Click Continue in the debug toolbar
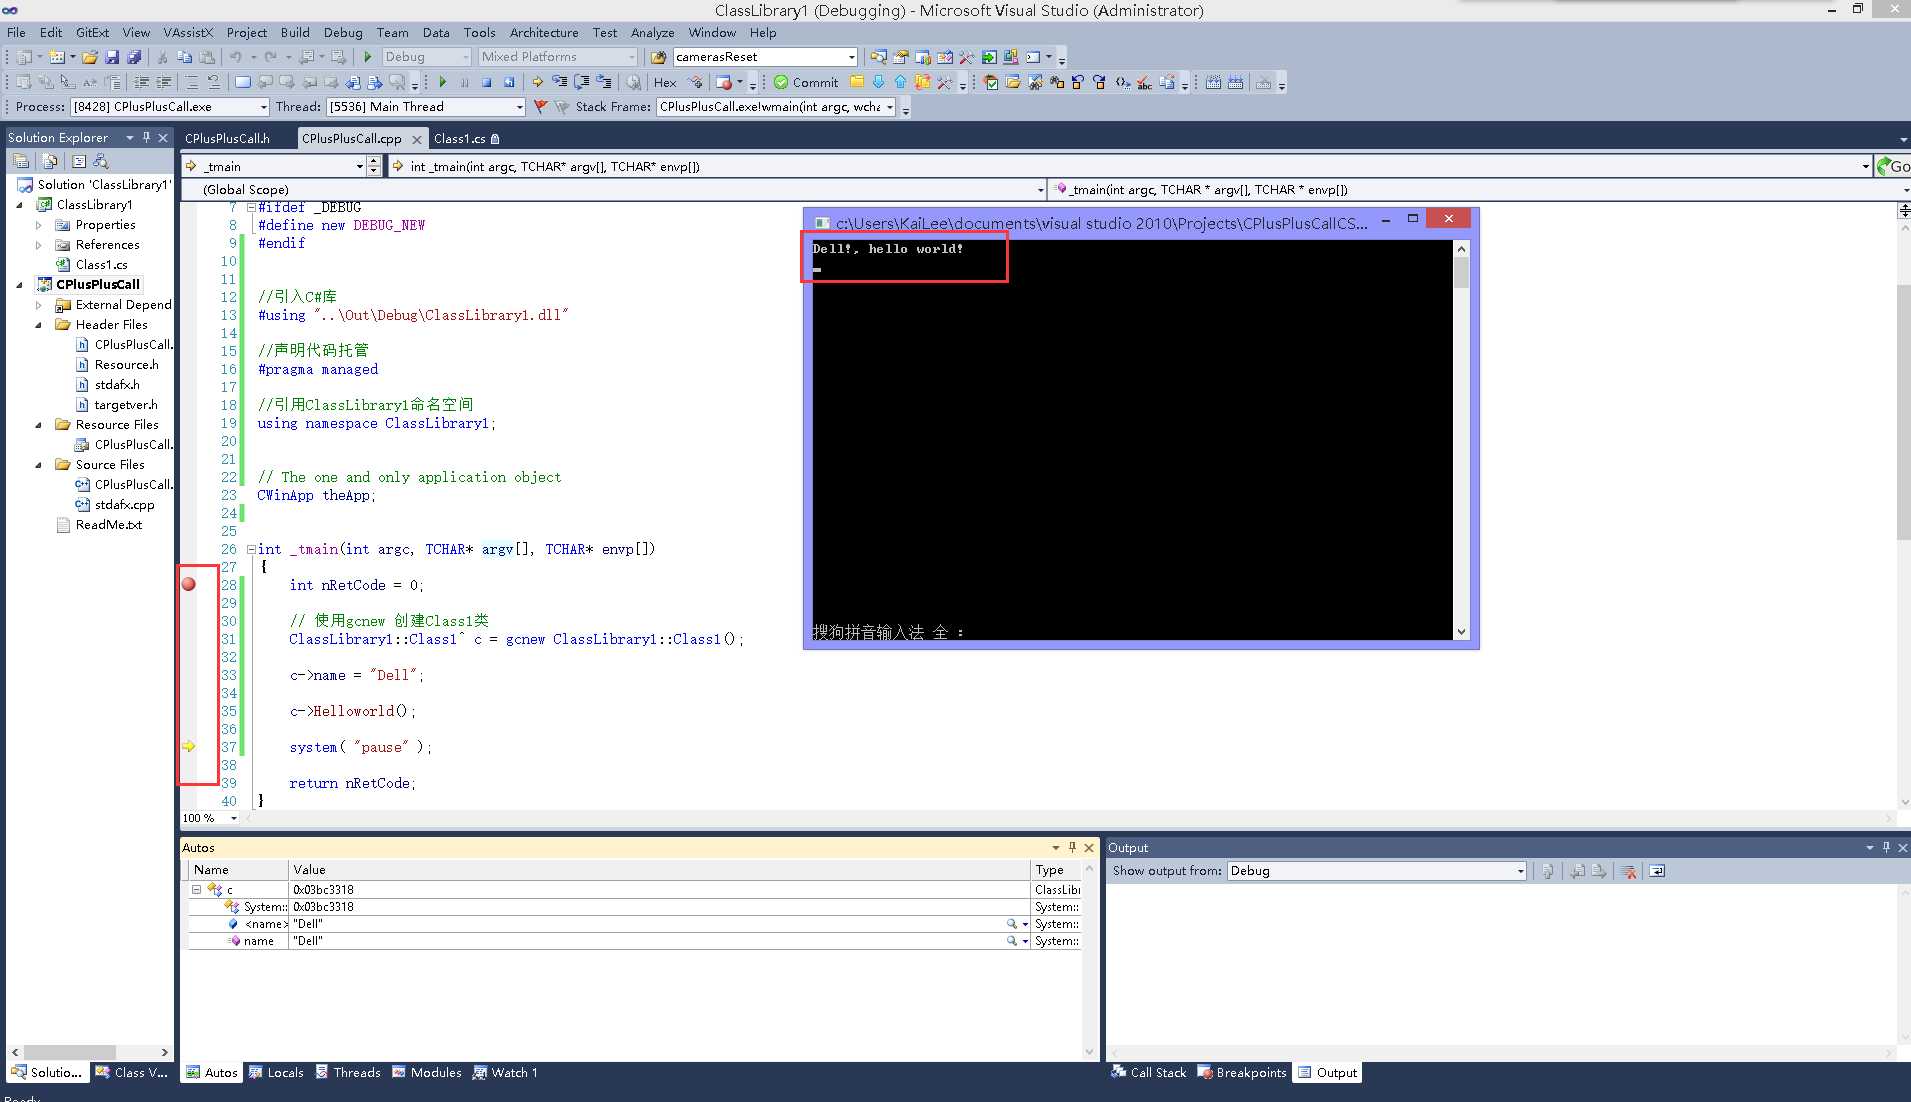 click(442, 82)
